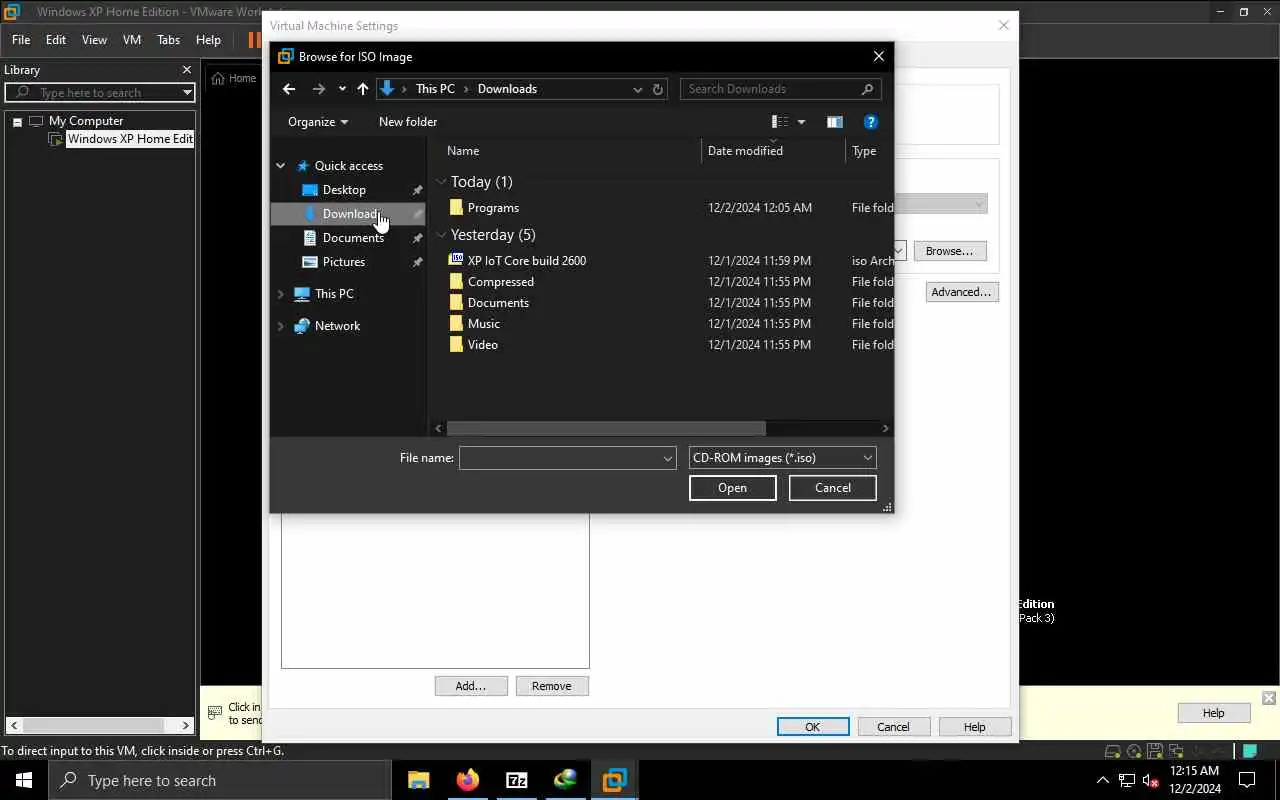Click the hard disk status icon
1280x800 pixels.
click(x=1113, y=751)
